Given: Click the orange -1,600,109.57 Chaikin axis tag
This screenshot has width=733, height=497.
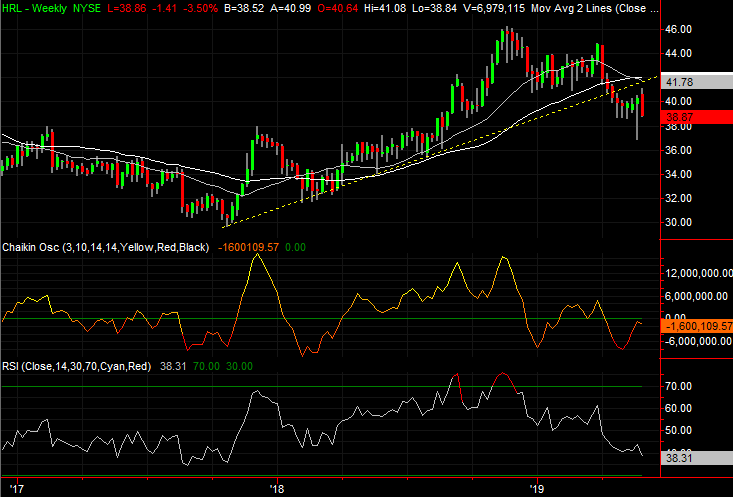Looking at the screenshot, I should click(x=697, y=326).
